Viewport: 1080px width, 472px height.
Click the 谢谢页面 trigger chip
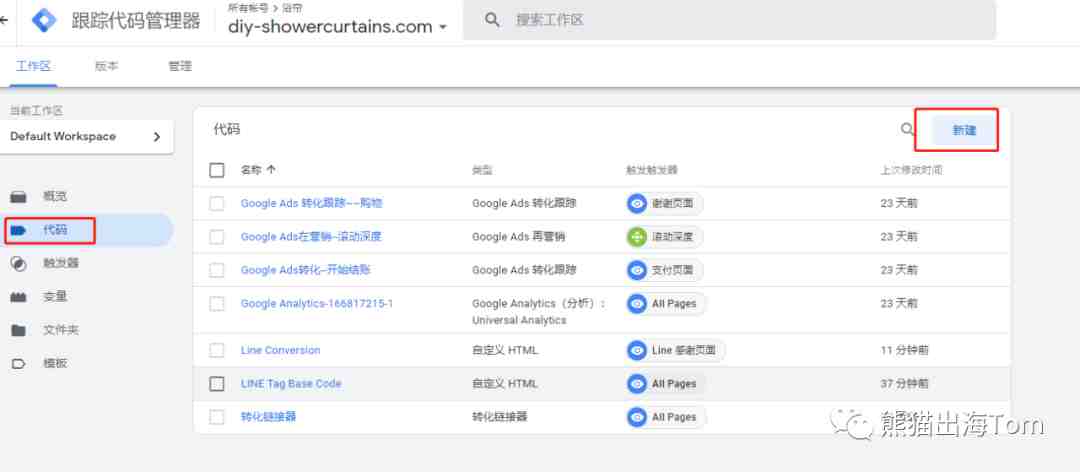click(x=664, y=203)
